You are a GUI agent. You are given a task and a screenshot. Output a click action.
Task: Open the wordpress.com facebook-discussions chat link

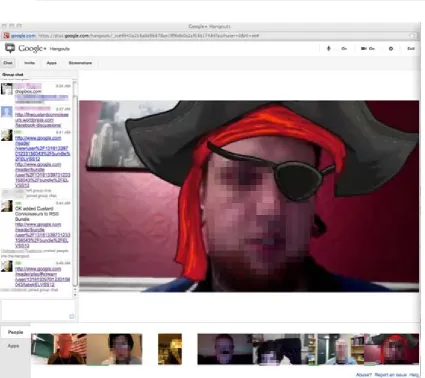point(42,120)
